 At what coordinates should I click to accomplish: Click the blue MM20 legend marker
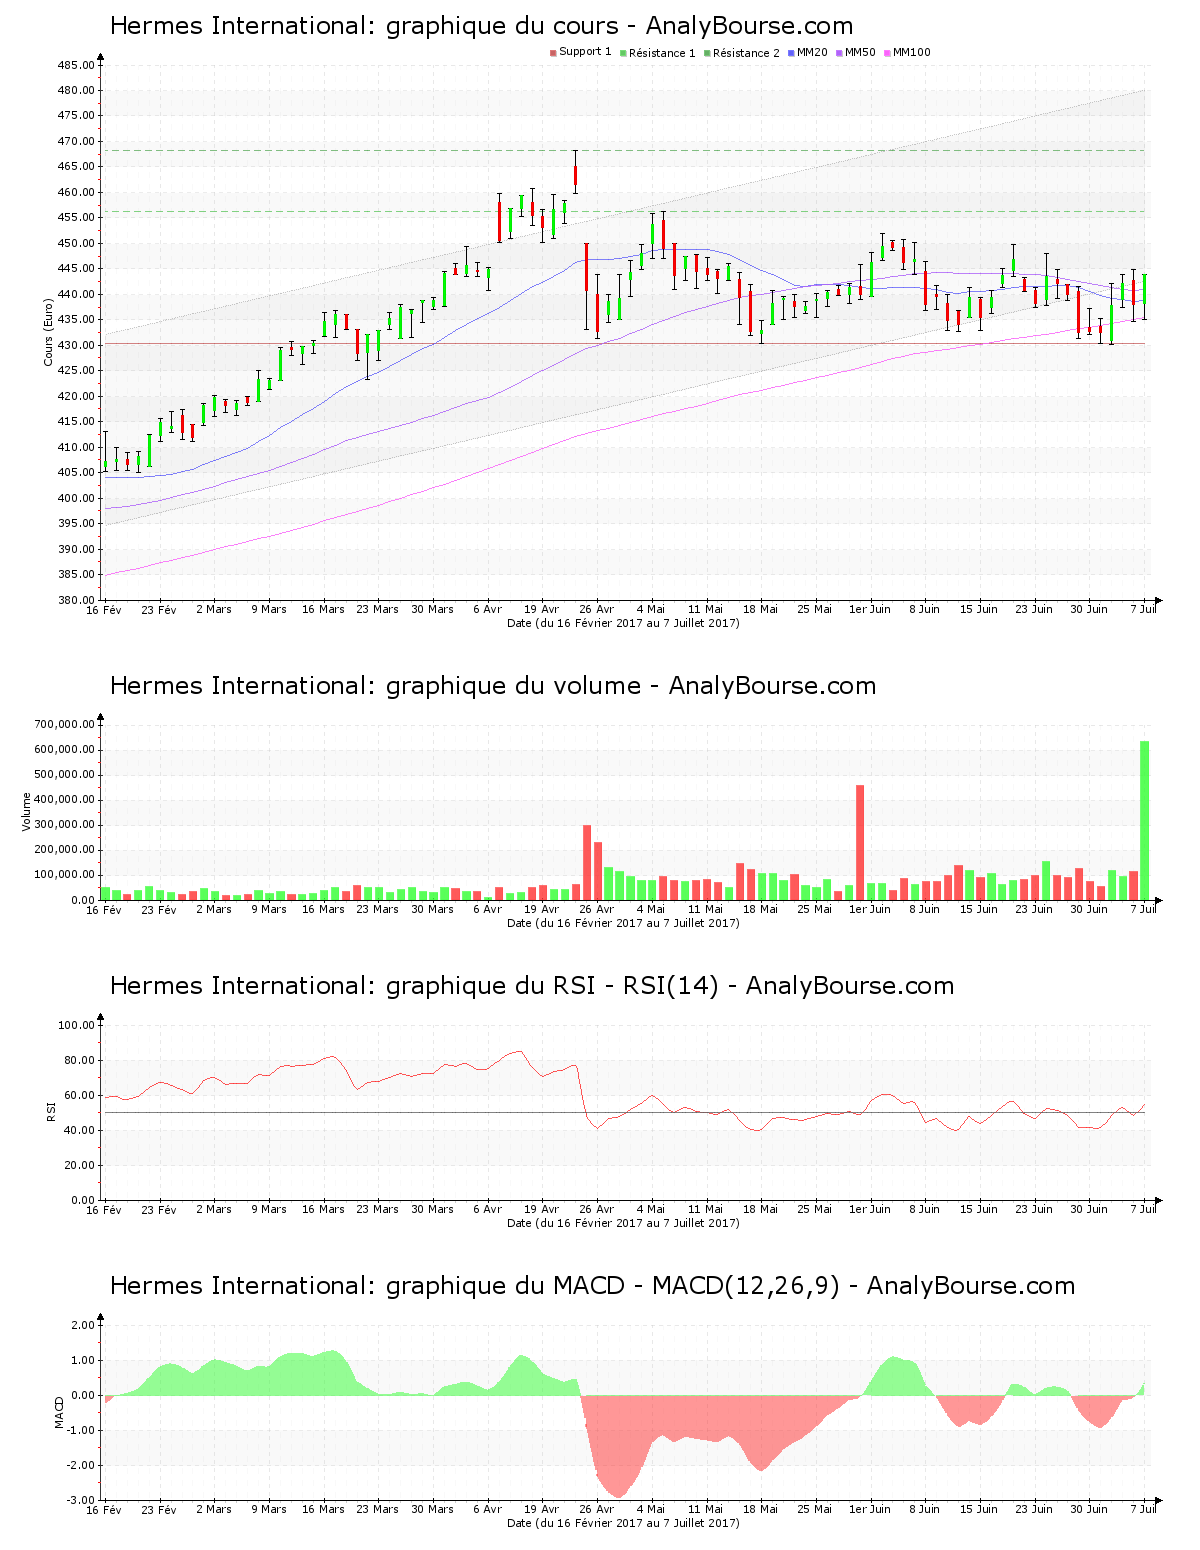click(x=792, y=53)
